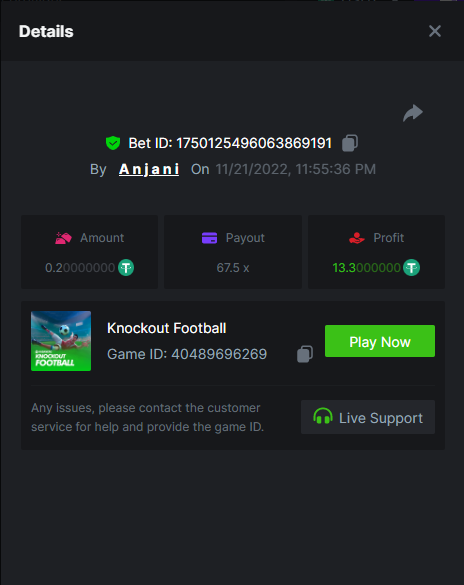Screen dimensions: 464x585
Task: Click the purple Payout card icon
Action: coord(209,238)
